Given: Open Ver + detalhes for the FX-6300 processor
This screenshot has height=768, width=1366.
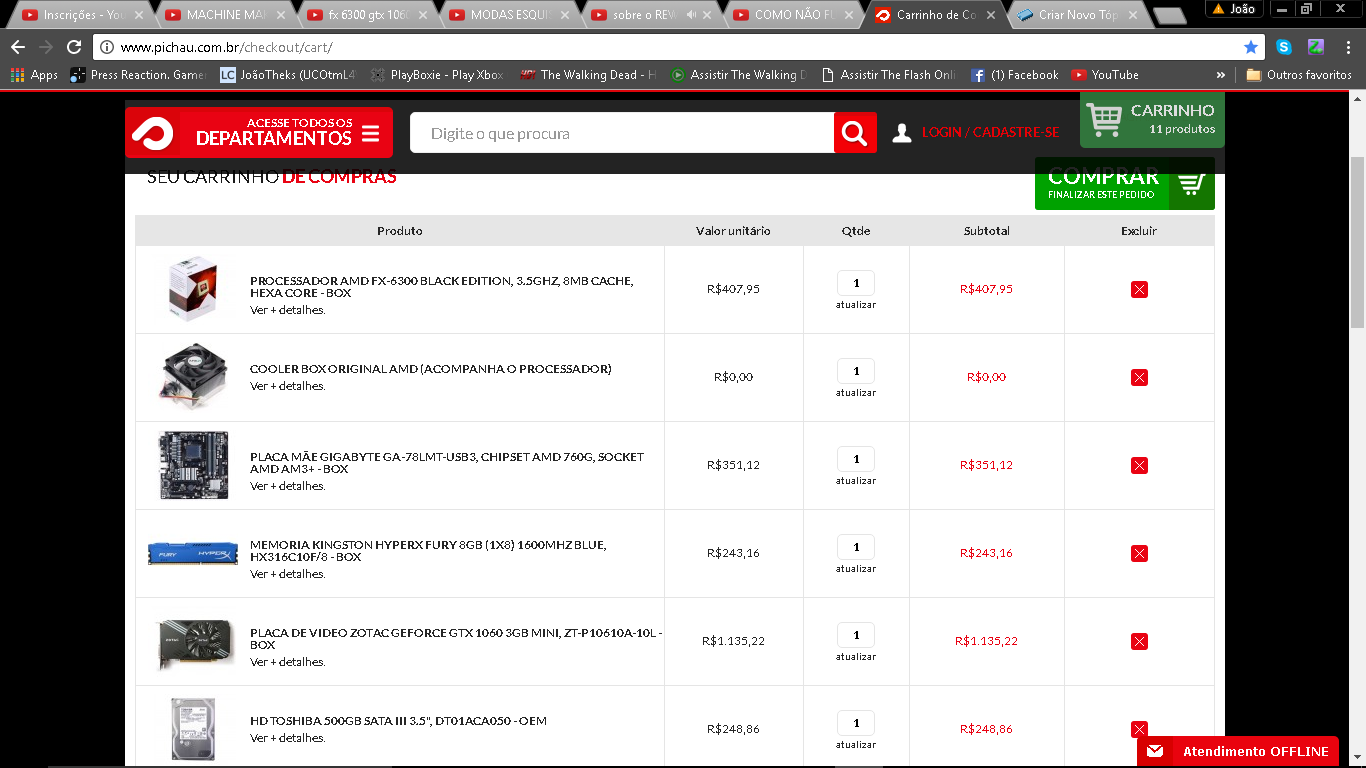Looking at the screenshot, I should (288, 310).
